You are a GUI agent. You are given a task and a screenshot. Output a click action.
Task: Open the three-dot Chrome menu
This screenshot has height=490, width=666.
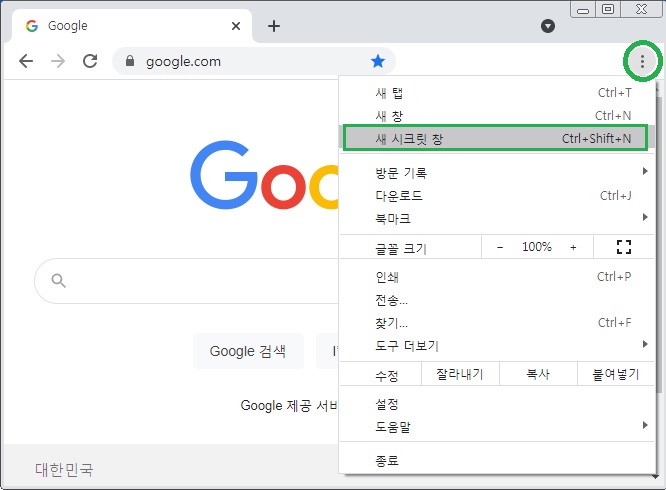point(642,62)
